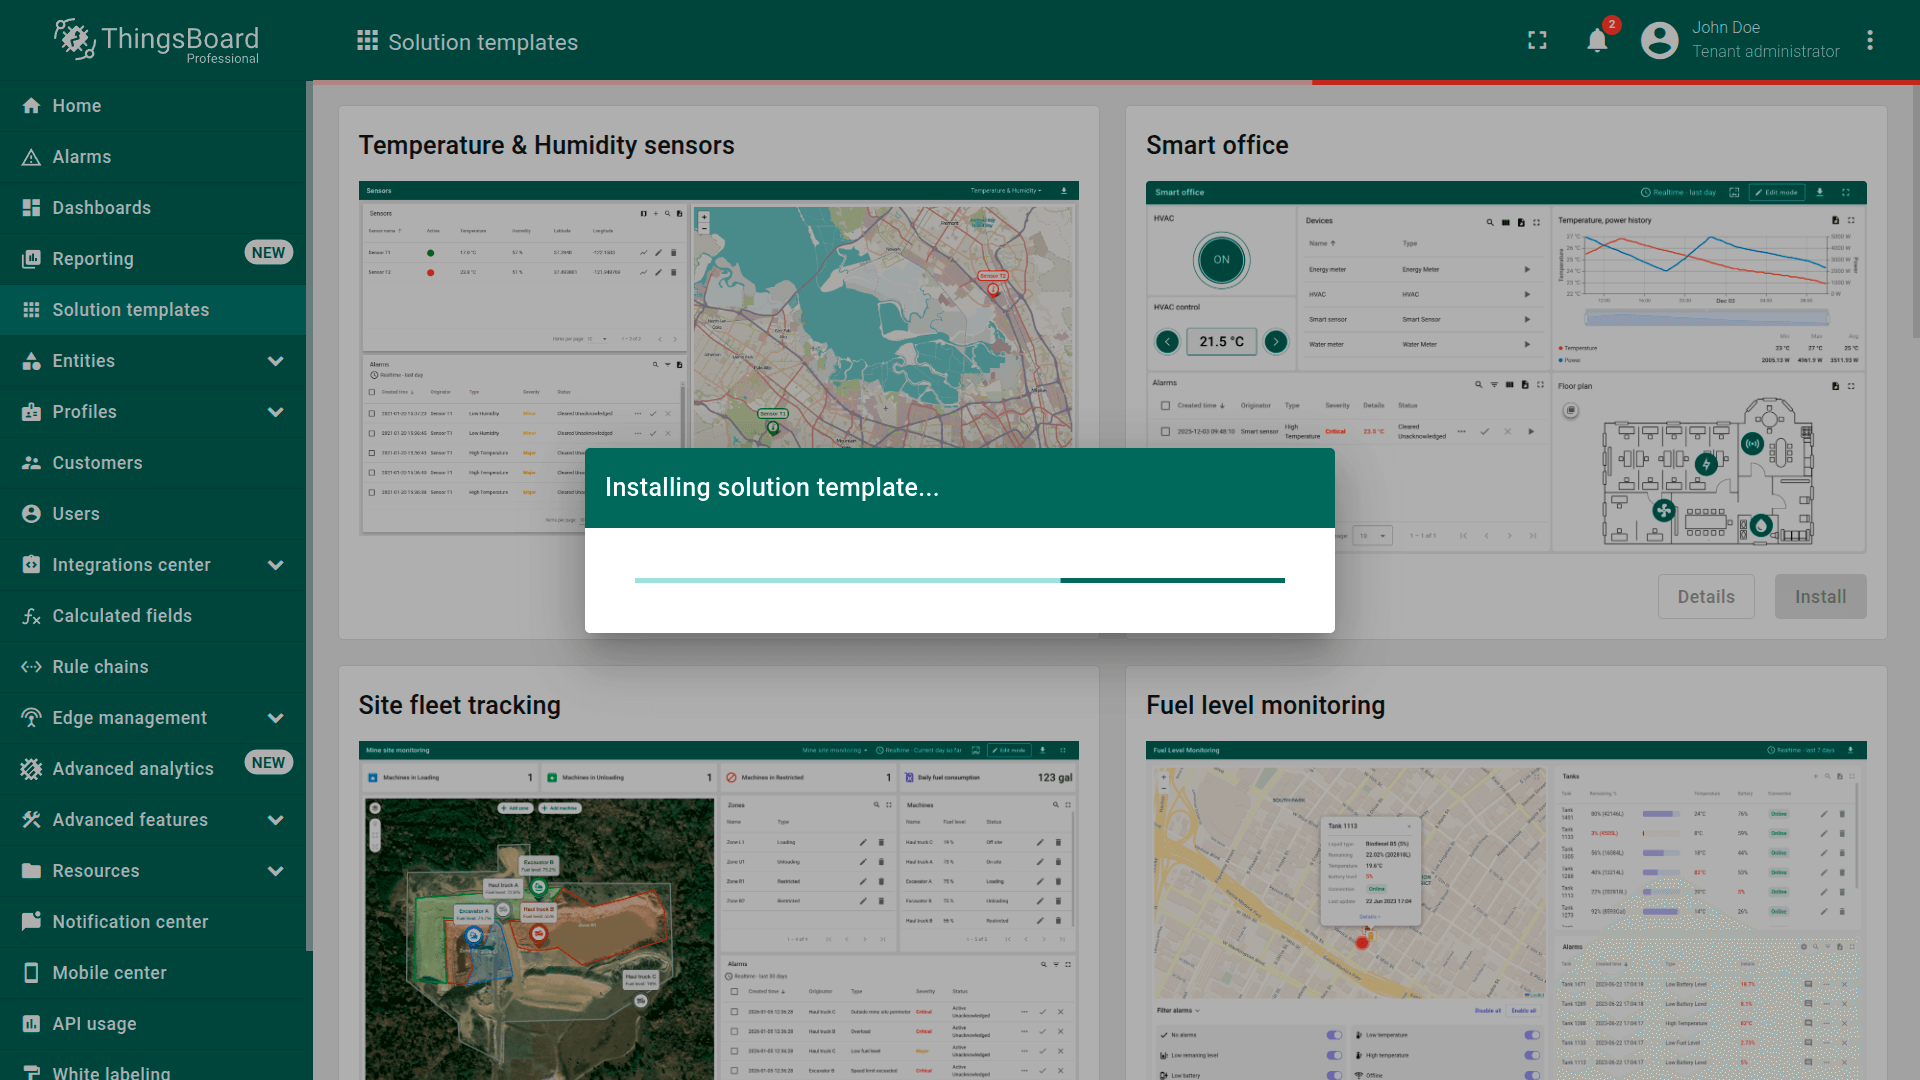
Task: Open user menu three-dot icon
Action: (x=1869, y=40)
